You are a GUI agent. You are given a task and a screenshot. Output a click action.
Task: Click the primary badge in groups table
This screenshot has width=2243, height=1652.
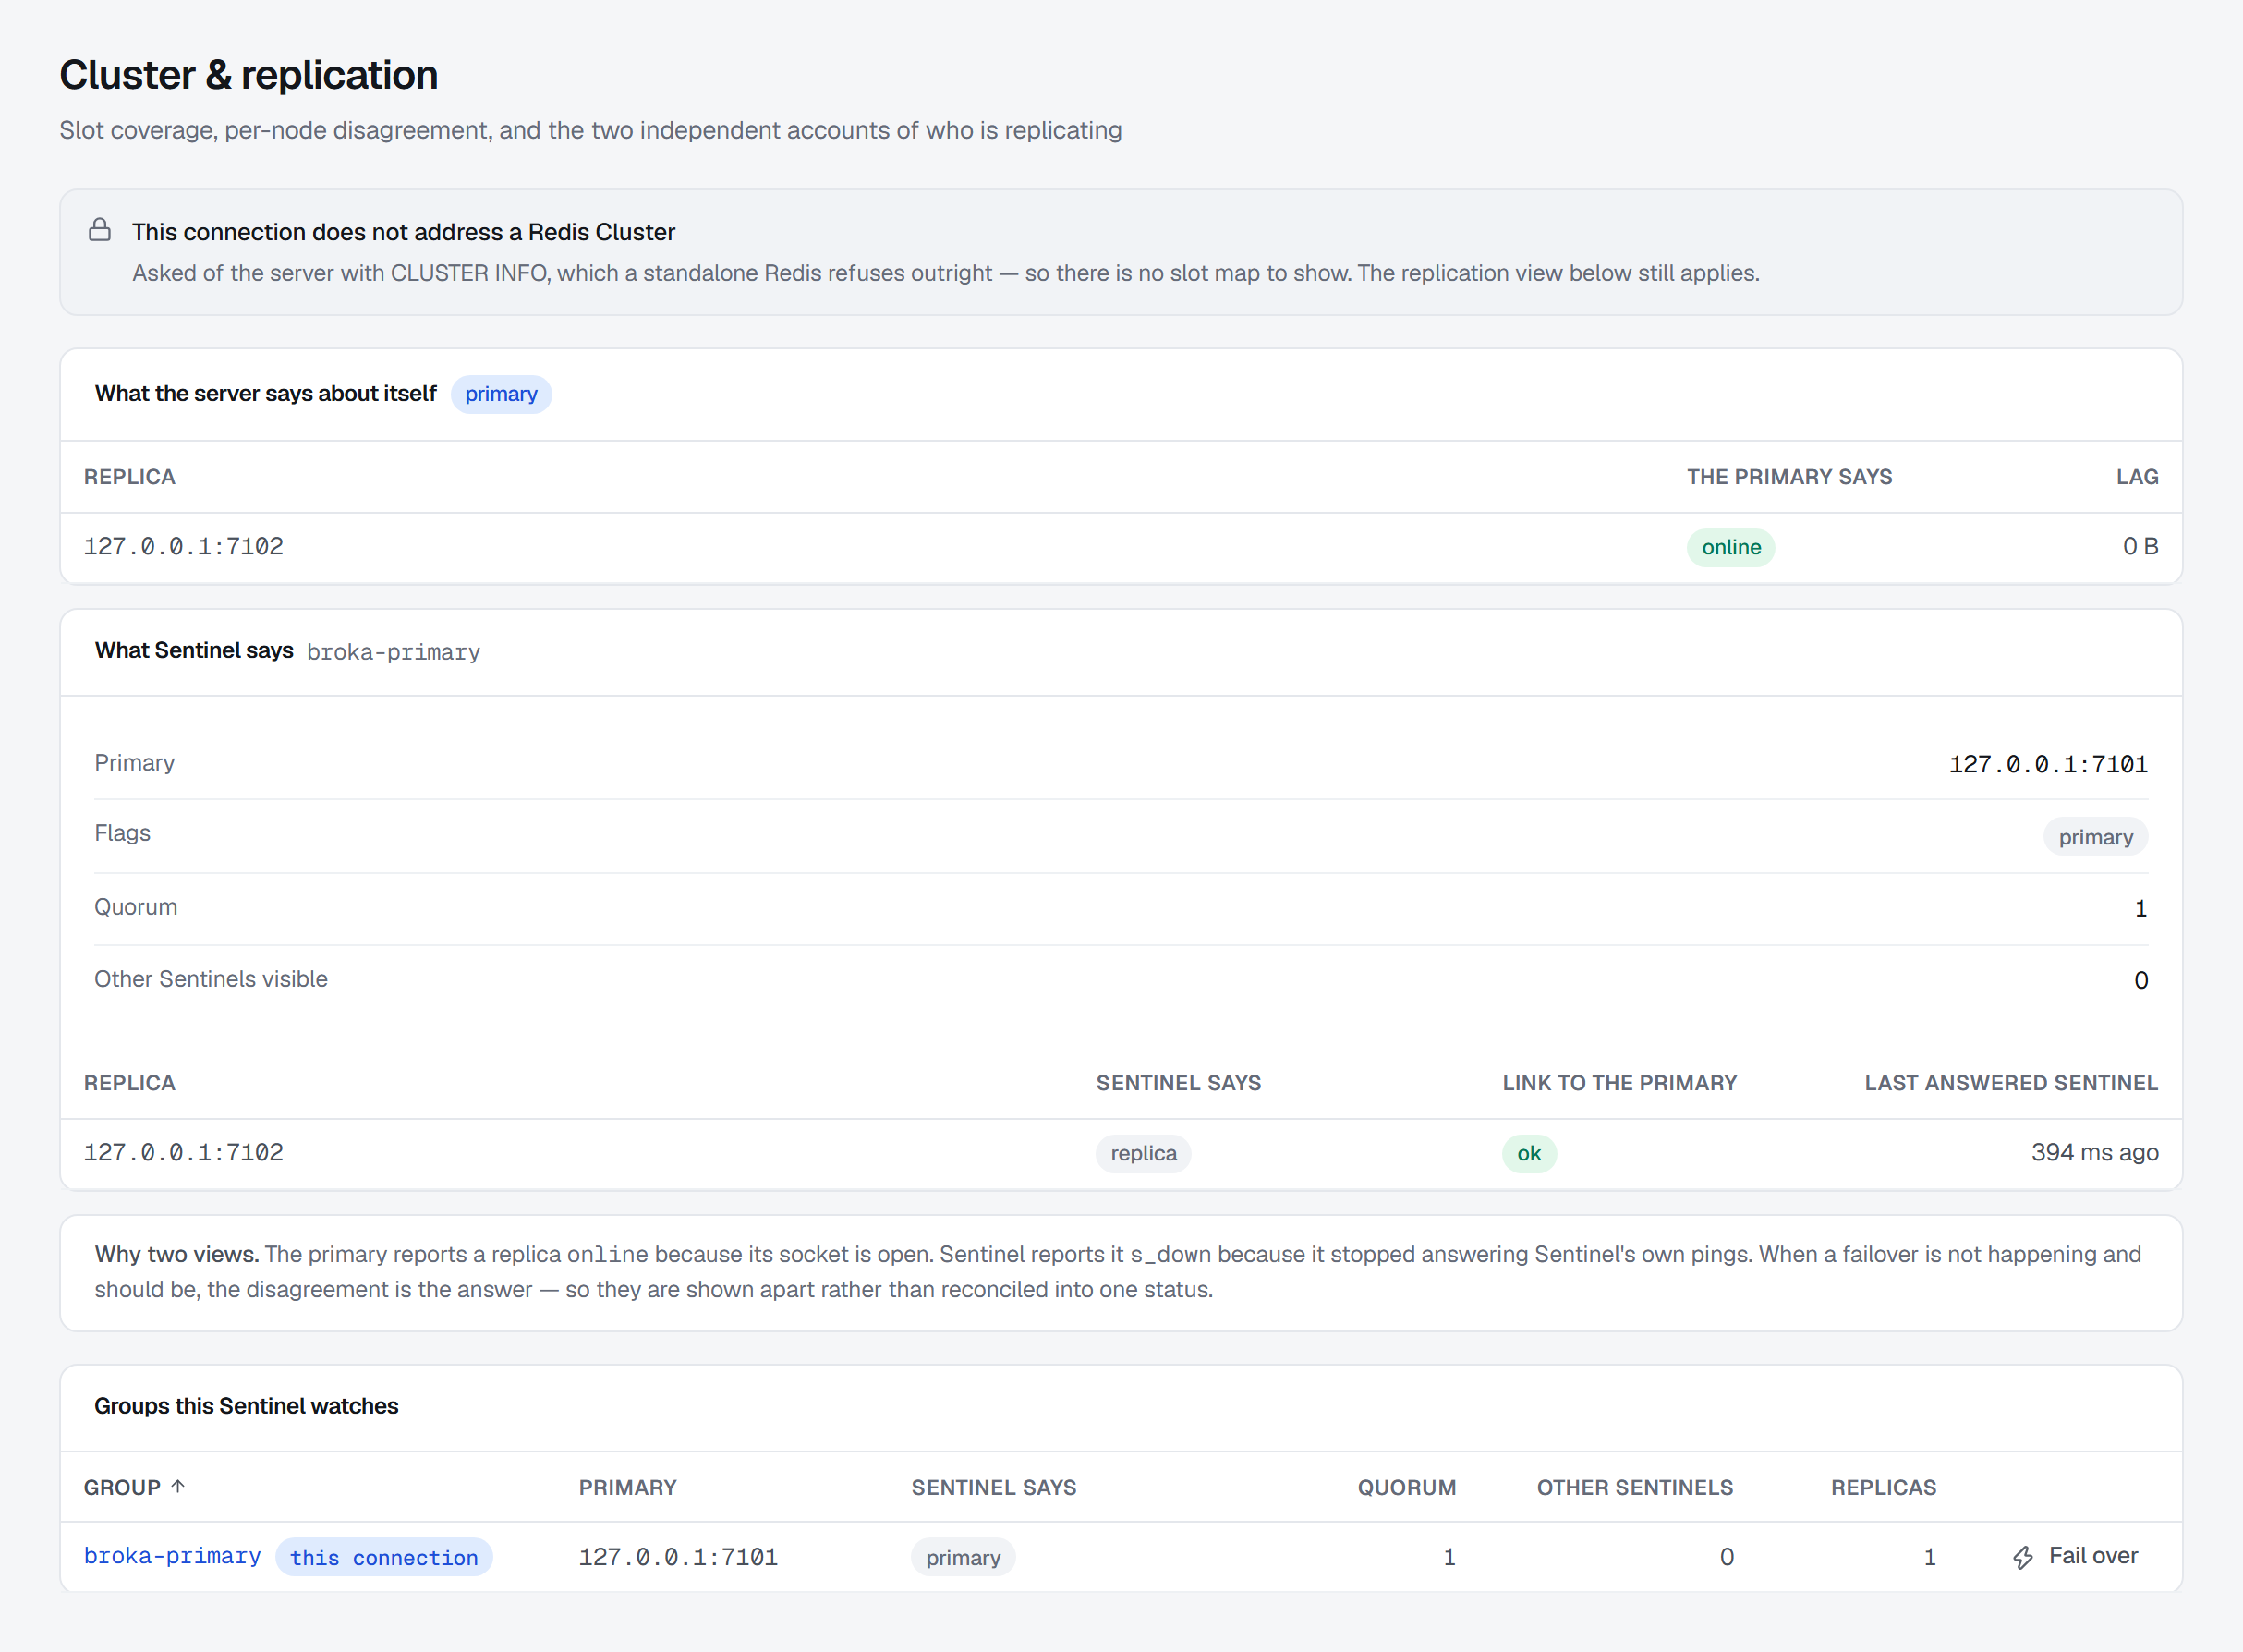click(x=963, y=1557)
